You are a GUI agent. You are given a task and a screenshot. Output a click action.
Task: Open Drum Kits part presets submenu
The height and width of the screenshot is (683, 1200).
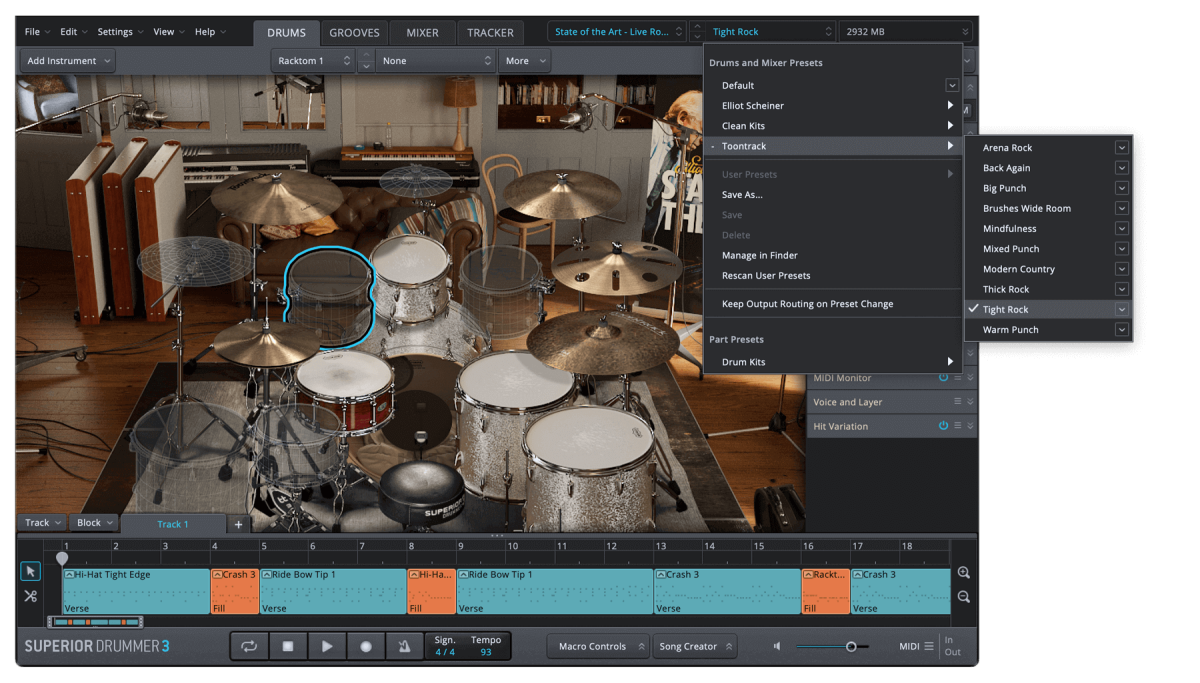pyautogui.click(x=833, y=362)
